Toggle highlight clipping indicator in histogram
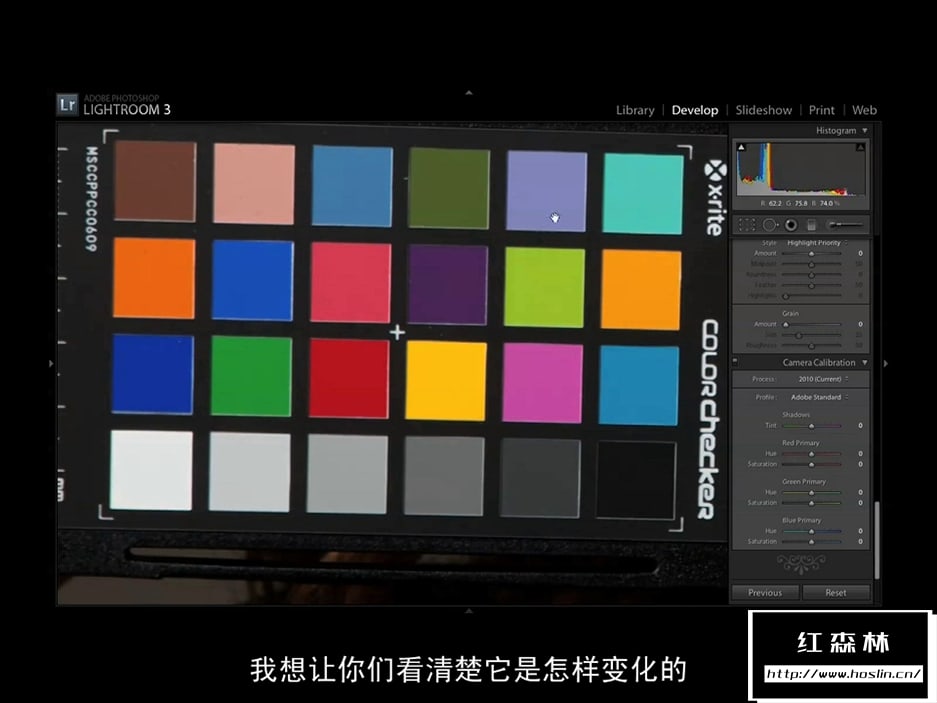 click(861, 147)
